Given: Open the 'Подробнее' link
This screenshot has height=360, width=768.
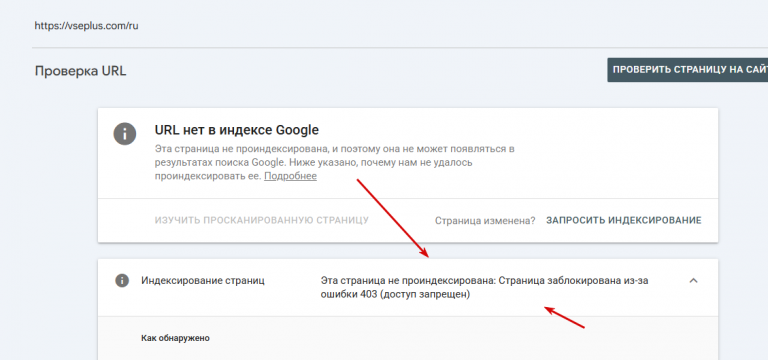Looking at the screenshot, I should coord(290,176).
